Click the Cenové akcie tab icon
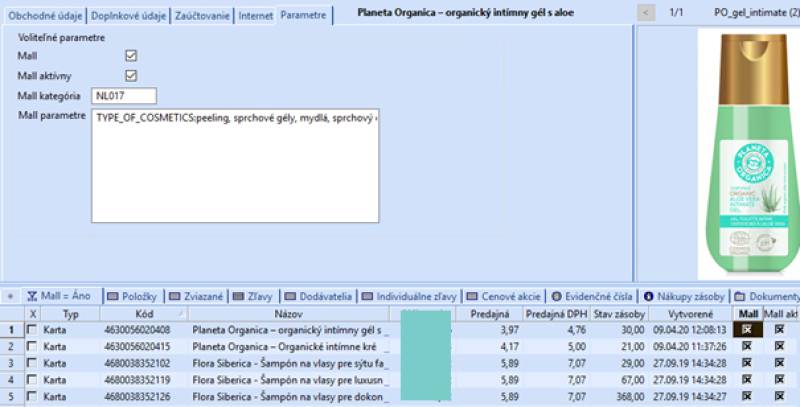Viewport: 800px width, 407px height. point(472,296)
